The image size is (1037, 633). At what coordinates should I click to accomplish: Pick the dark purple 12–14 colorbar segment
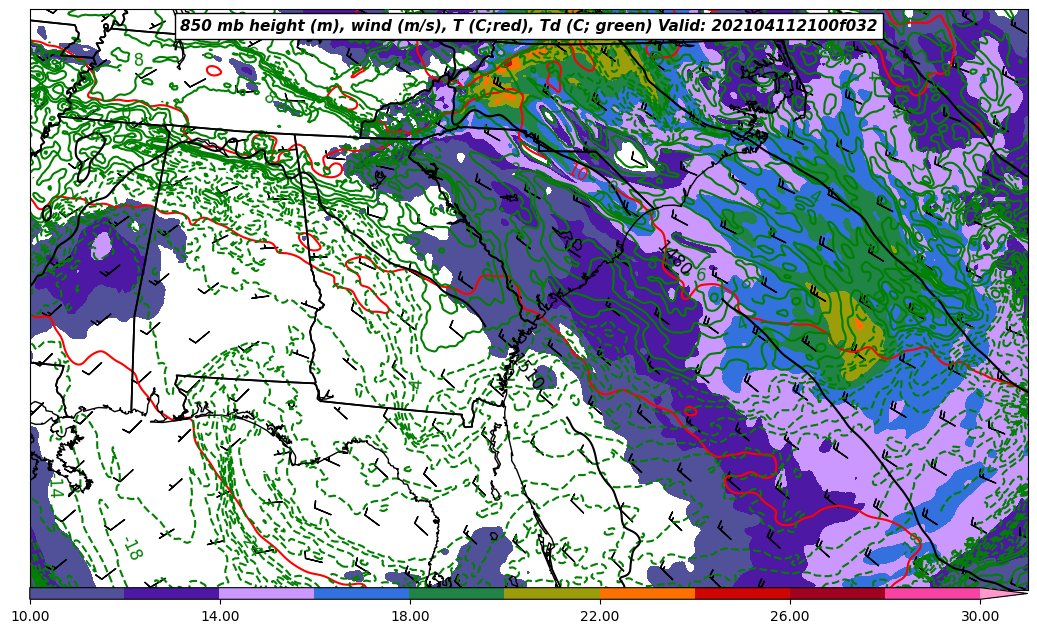(x=172, y=593)
